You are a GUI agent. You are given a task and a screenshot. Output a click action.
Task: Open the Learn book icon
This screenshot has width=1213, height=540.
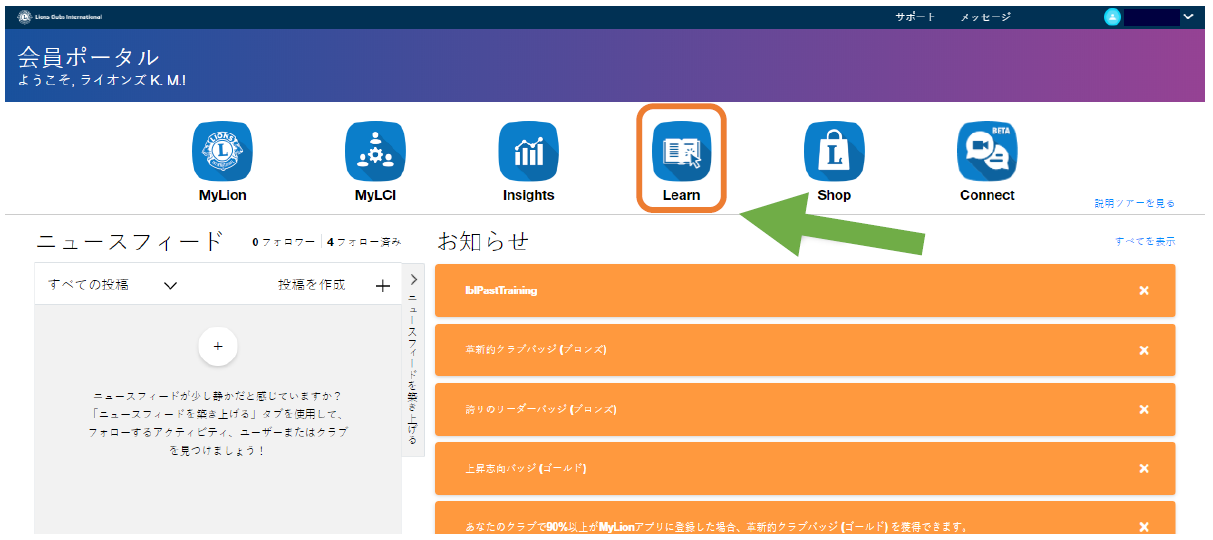pyautogui.click(x=681, y=151)
